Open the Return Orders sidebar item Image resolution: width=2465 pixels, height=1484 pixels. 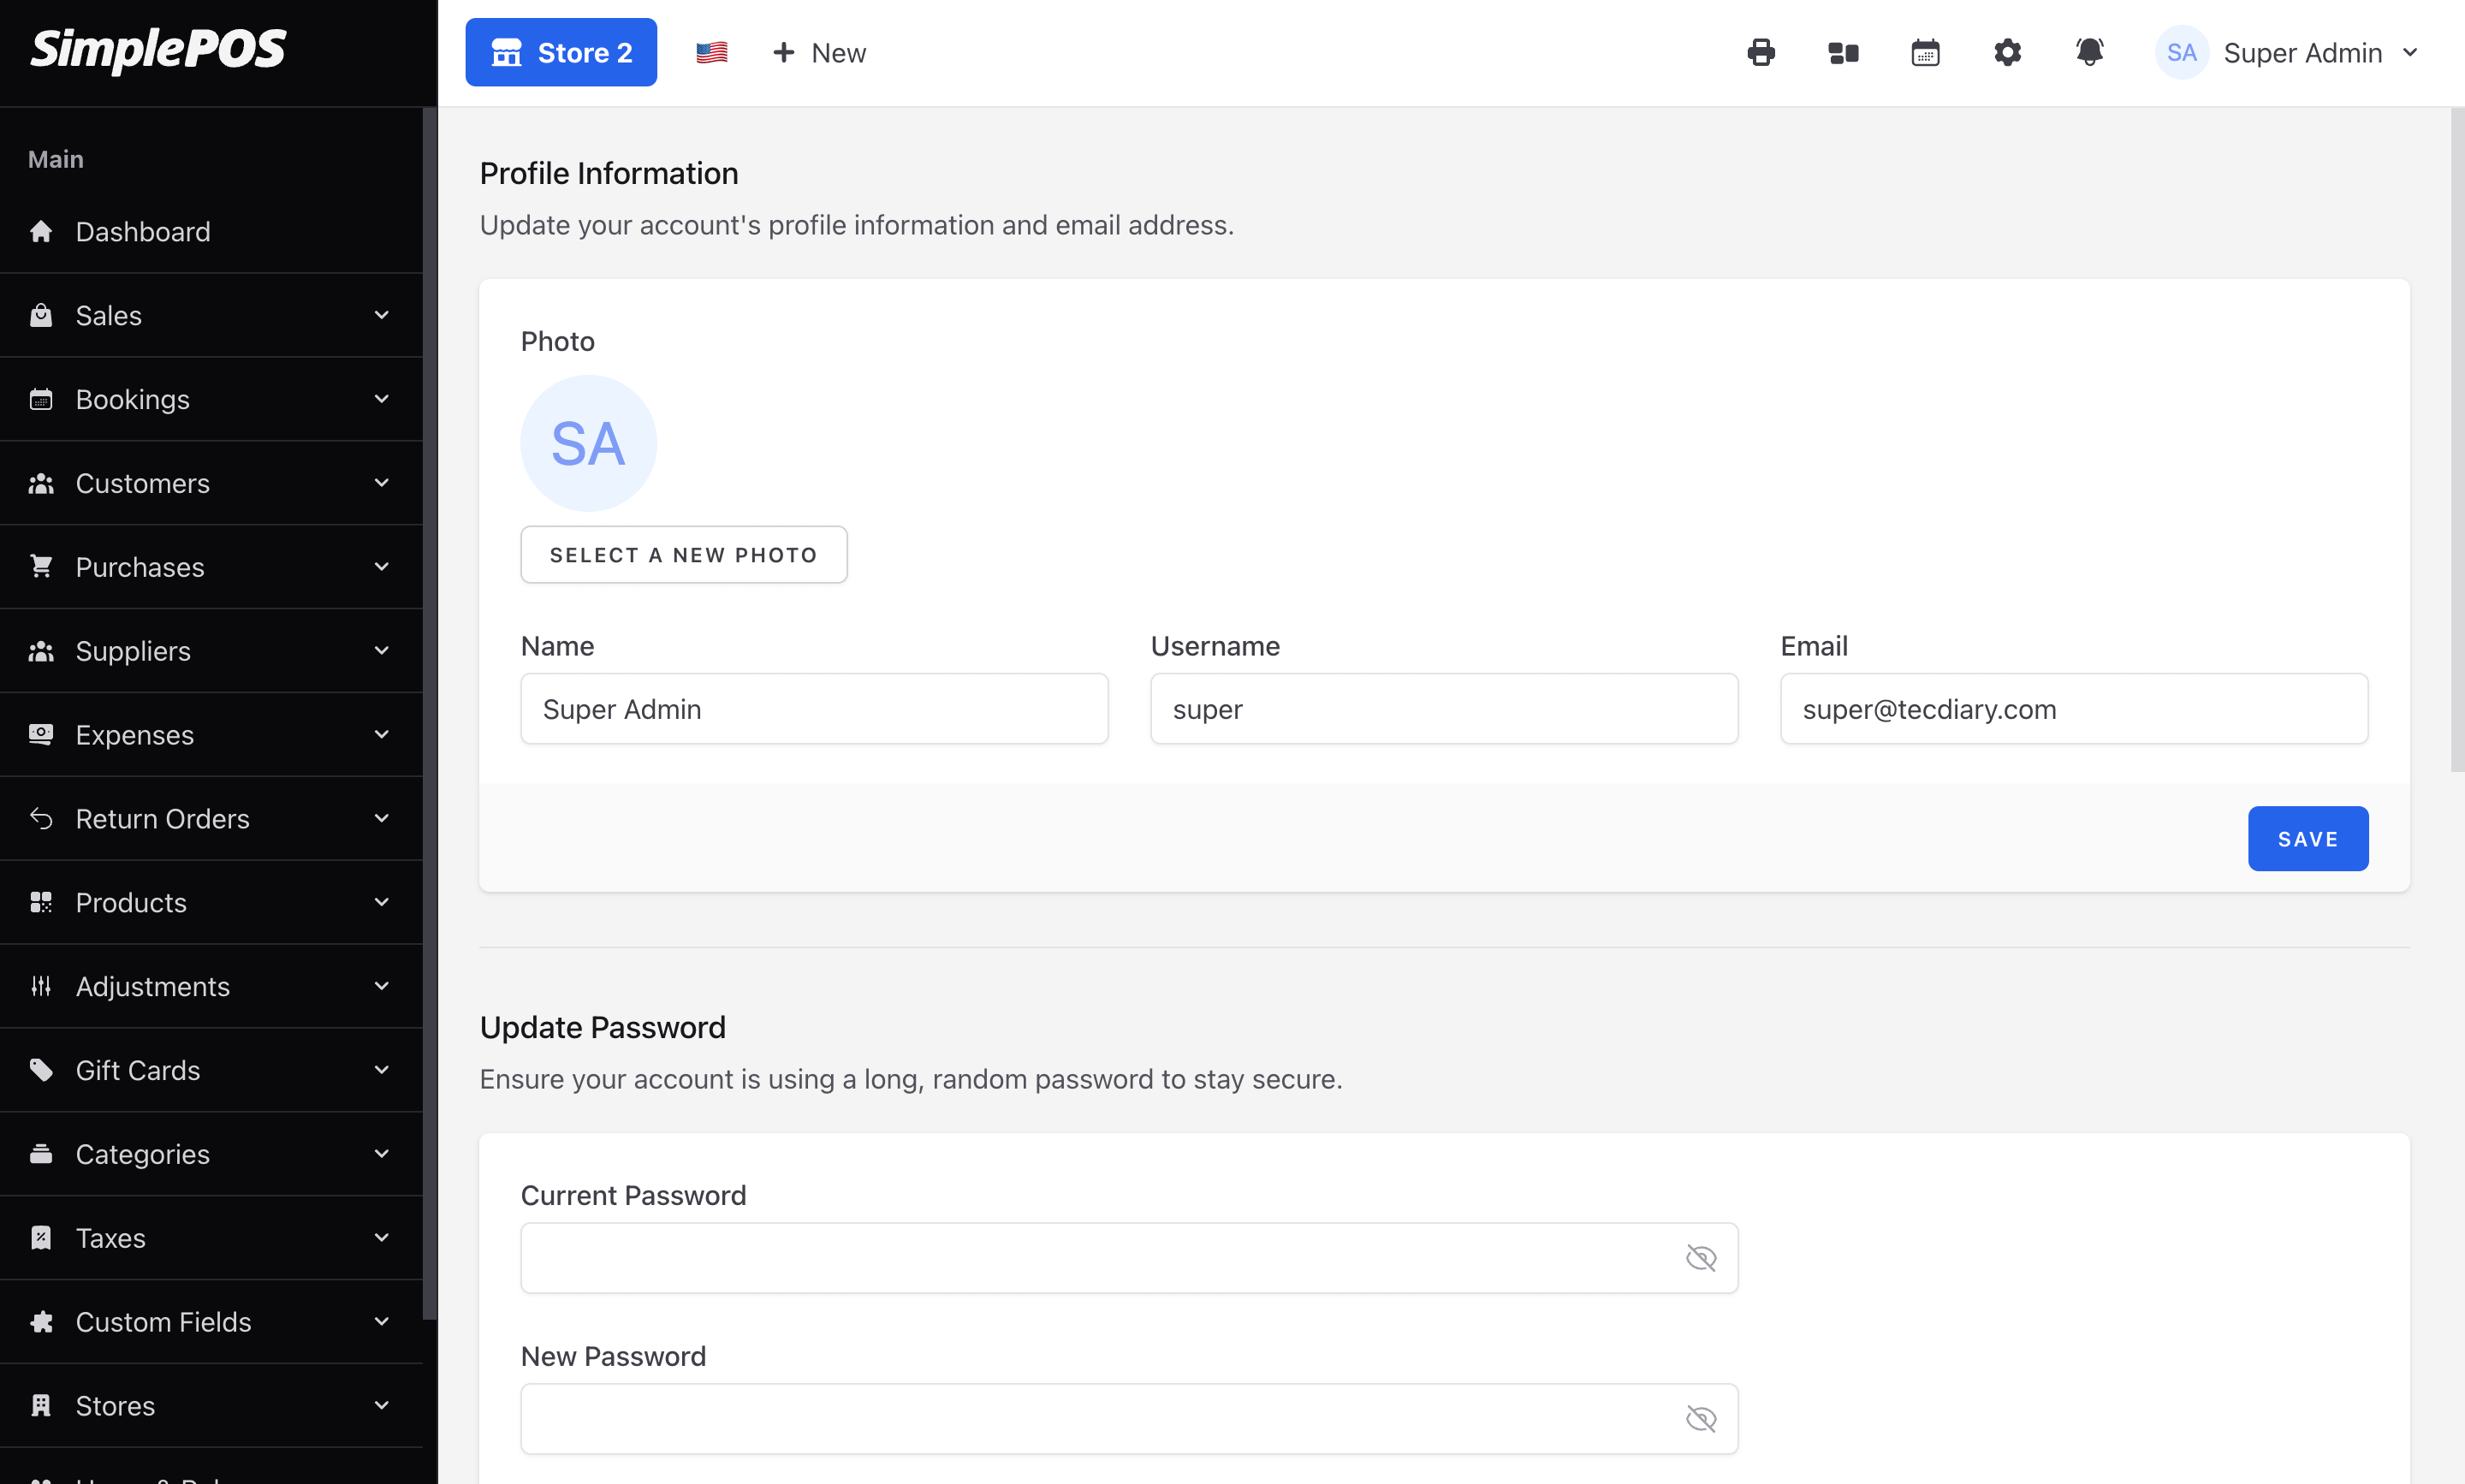pyautogui.click(x=163, y=818)
